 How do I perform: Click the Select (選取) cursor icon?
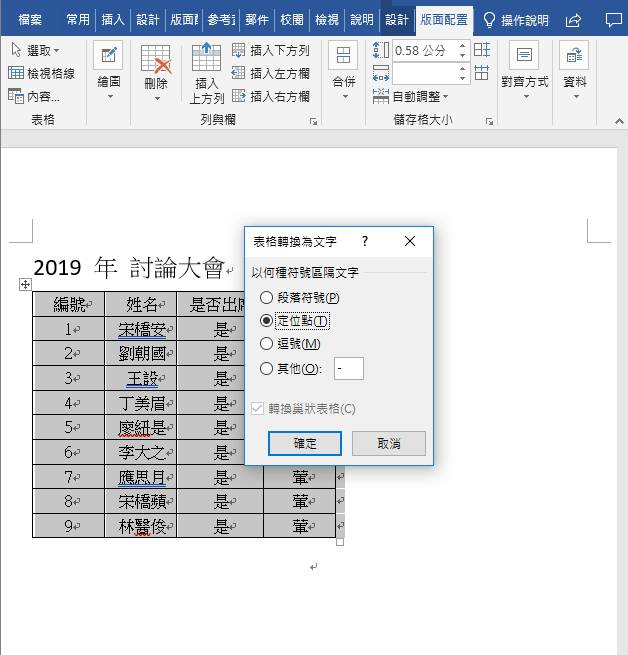[x=16, y=50]
